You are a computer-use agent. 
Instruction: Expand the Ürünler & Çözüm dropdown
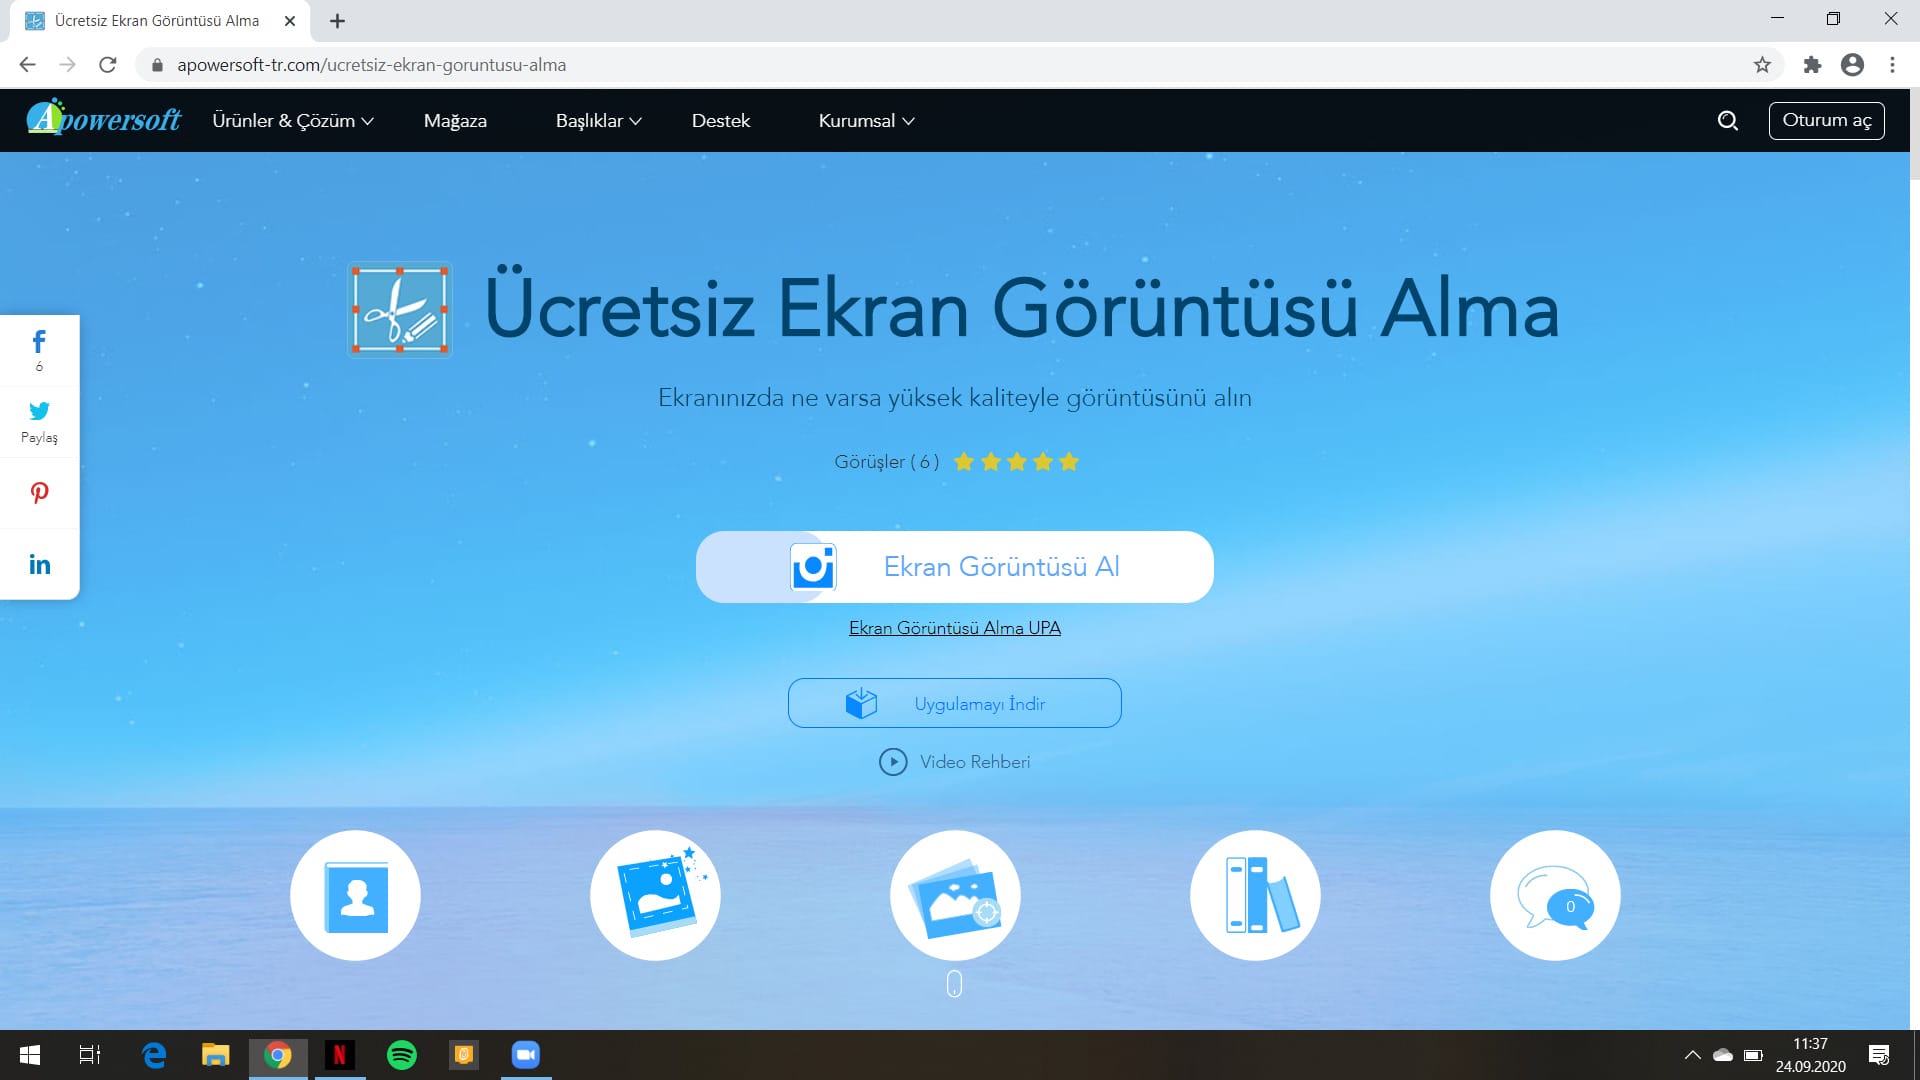292,121
